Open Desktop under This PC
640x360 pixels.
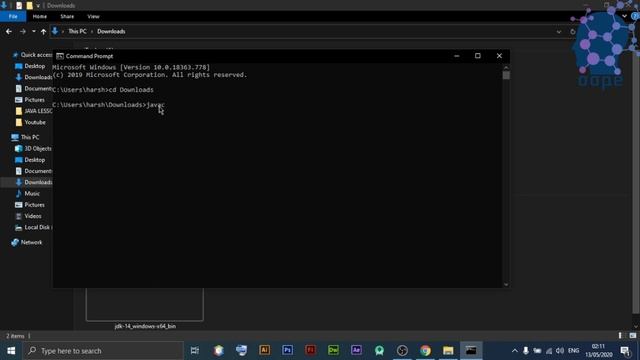30,160
